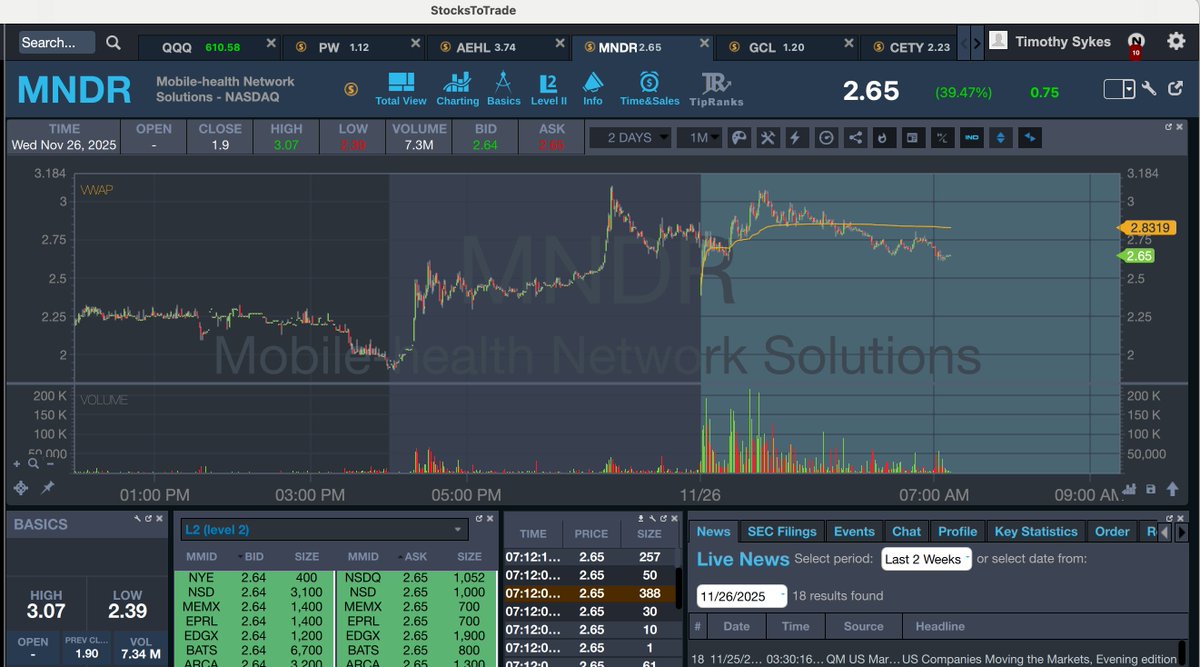Image resolution: width=1200 pixels, height=667 pixels.
Task: Toggle the percentage scale icon on chart toolbar
Action: pyautogui.click(x=942, y=137)
